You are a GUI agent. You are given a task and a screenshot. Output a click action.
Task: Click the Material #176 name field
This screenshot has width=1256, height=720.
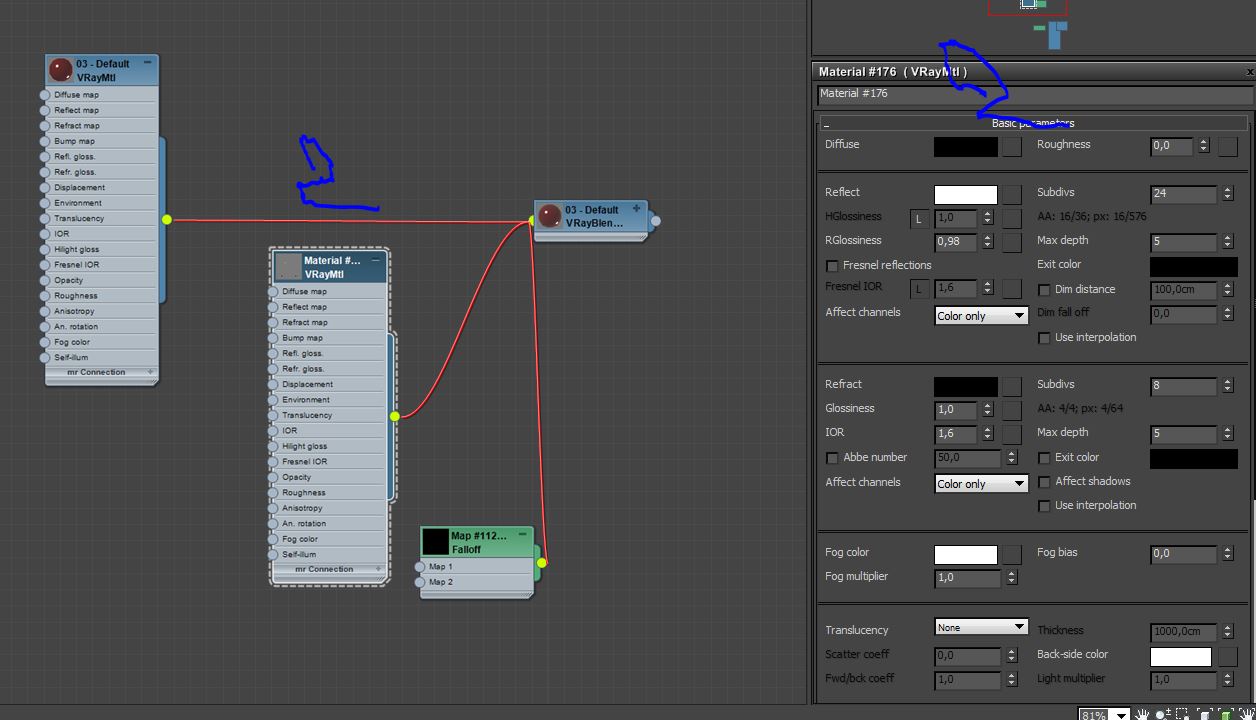[x=1033, y=94]
